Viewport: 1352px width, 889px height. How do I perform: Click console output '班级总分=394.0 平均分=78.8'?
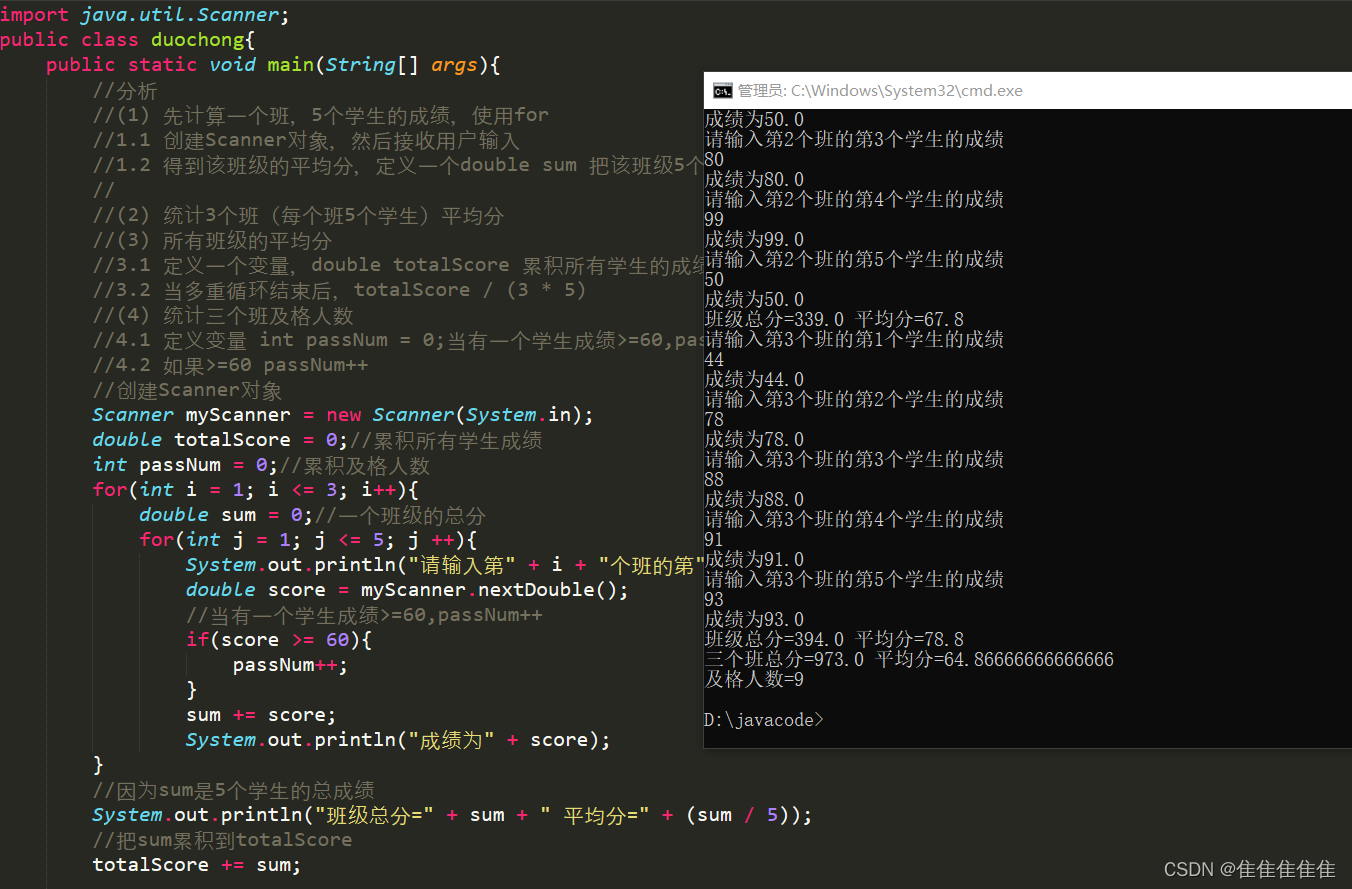[x=834, y=640]
